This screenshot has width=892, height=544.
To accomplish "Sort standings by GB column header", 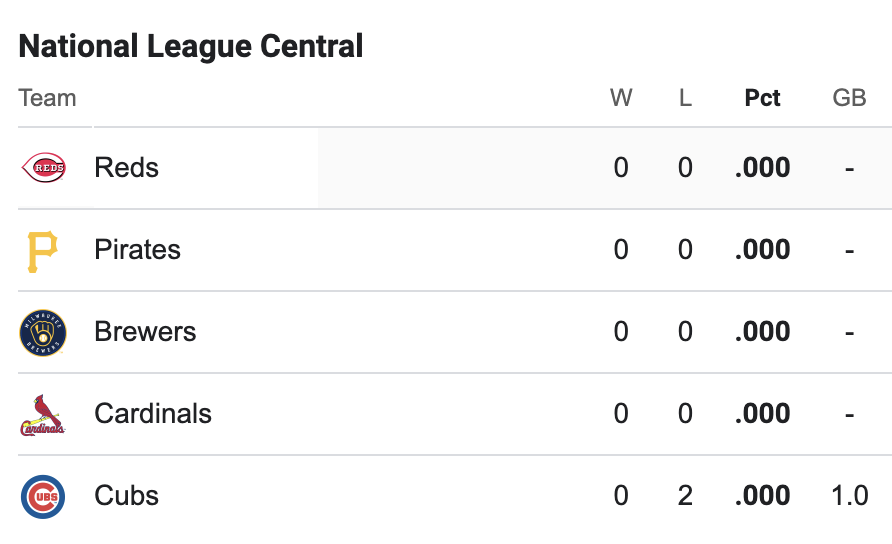I will coord(849,98).
